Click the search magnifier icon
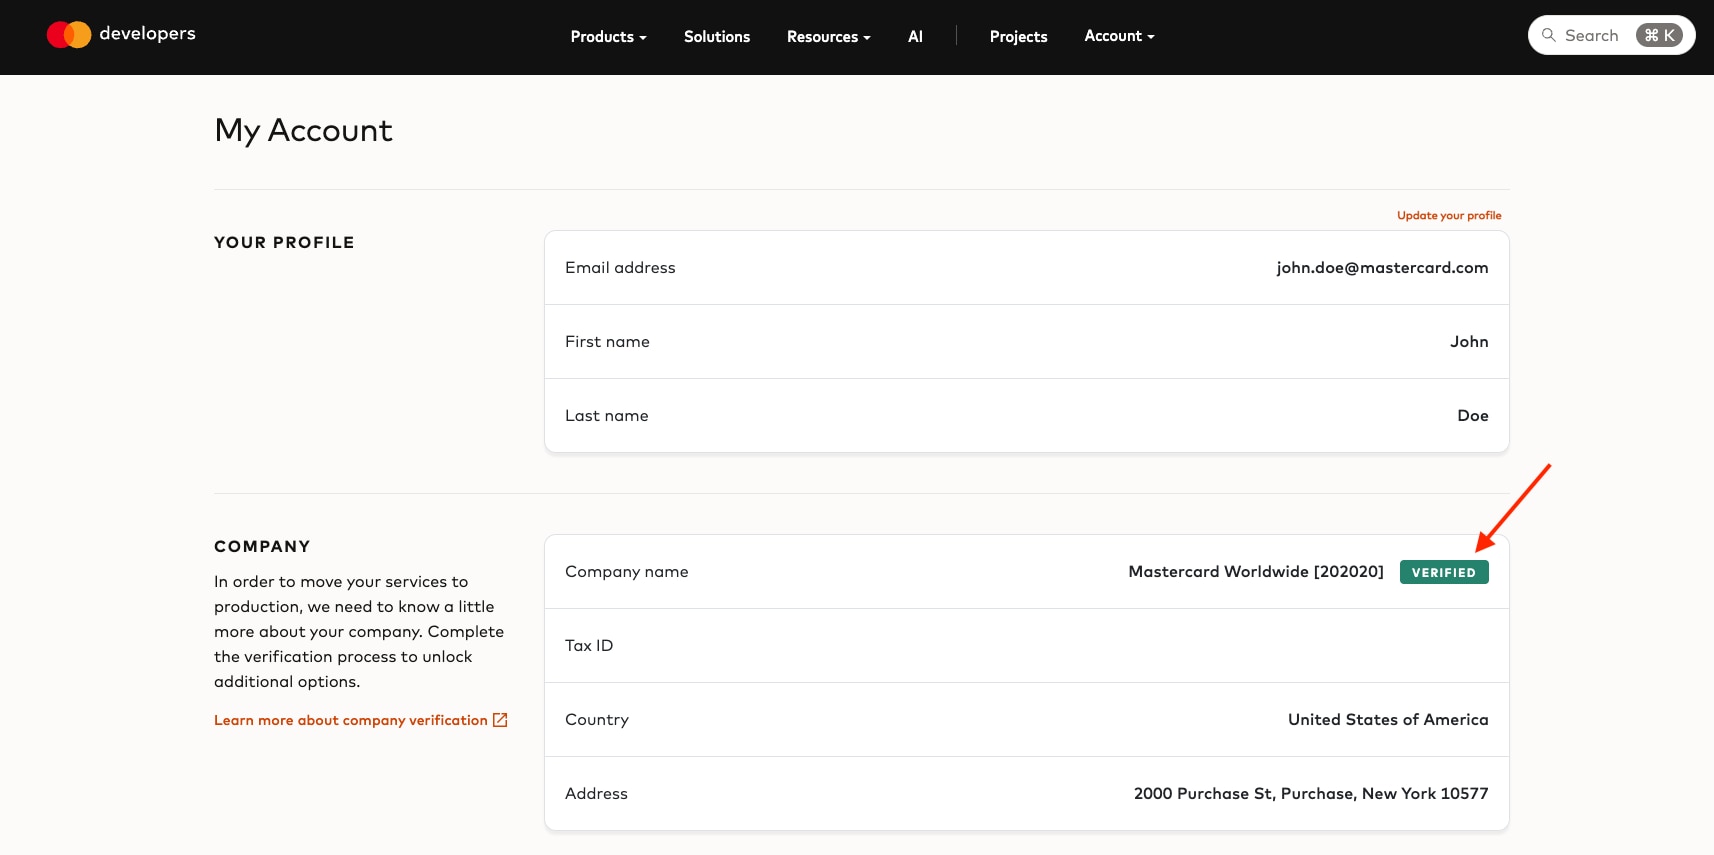 pyautogui.click(x=1548, y=35)
